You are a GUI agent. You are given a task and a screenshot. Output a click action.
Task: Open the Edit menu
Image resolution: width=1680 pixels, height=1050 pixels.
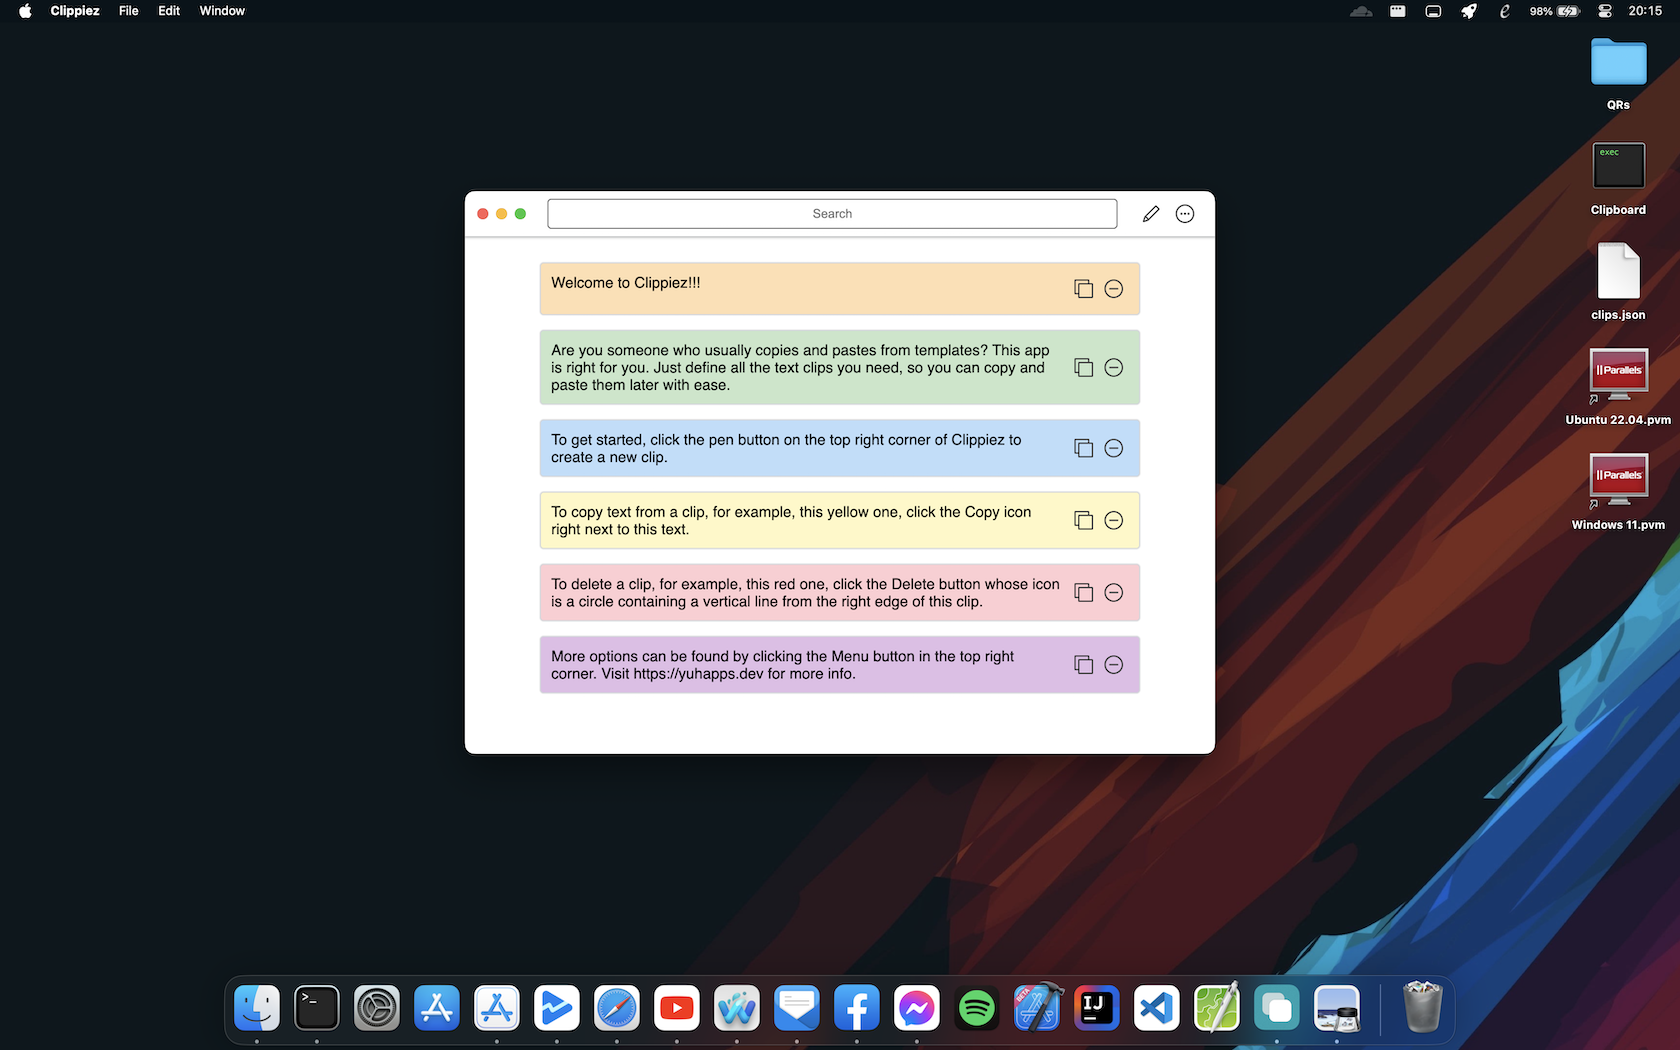[x=169, y=11]
